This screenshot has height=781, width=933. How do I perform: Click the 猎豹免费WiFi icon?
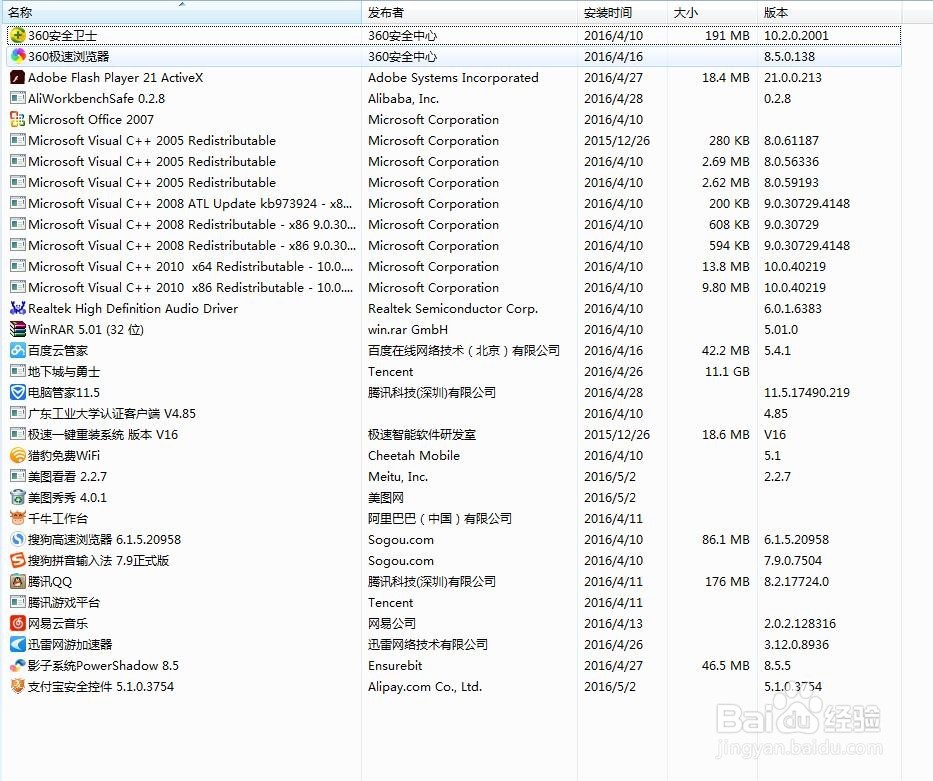pos(18,455)
